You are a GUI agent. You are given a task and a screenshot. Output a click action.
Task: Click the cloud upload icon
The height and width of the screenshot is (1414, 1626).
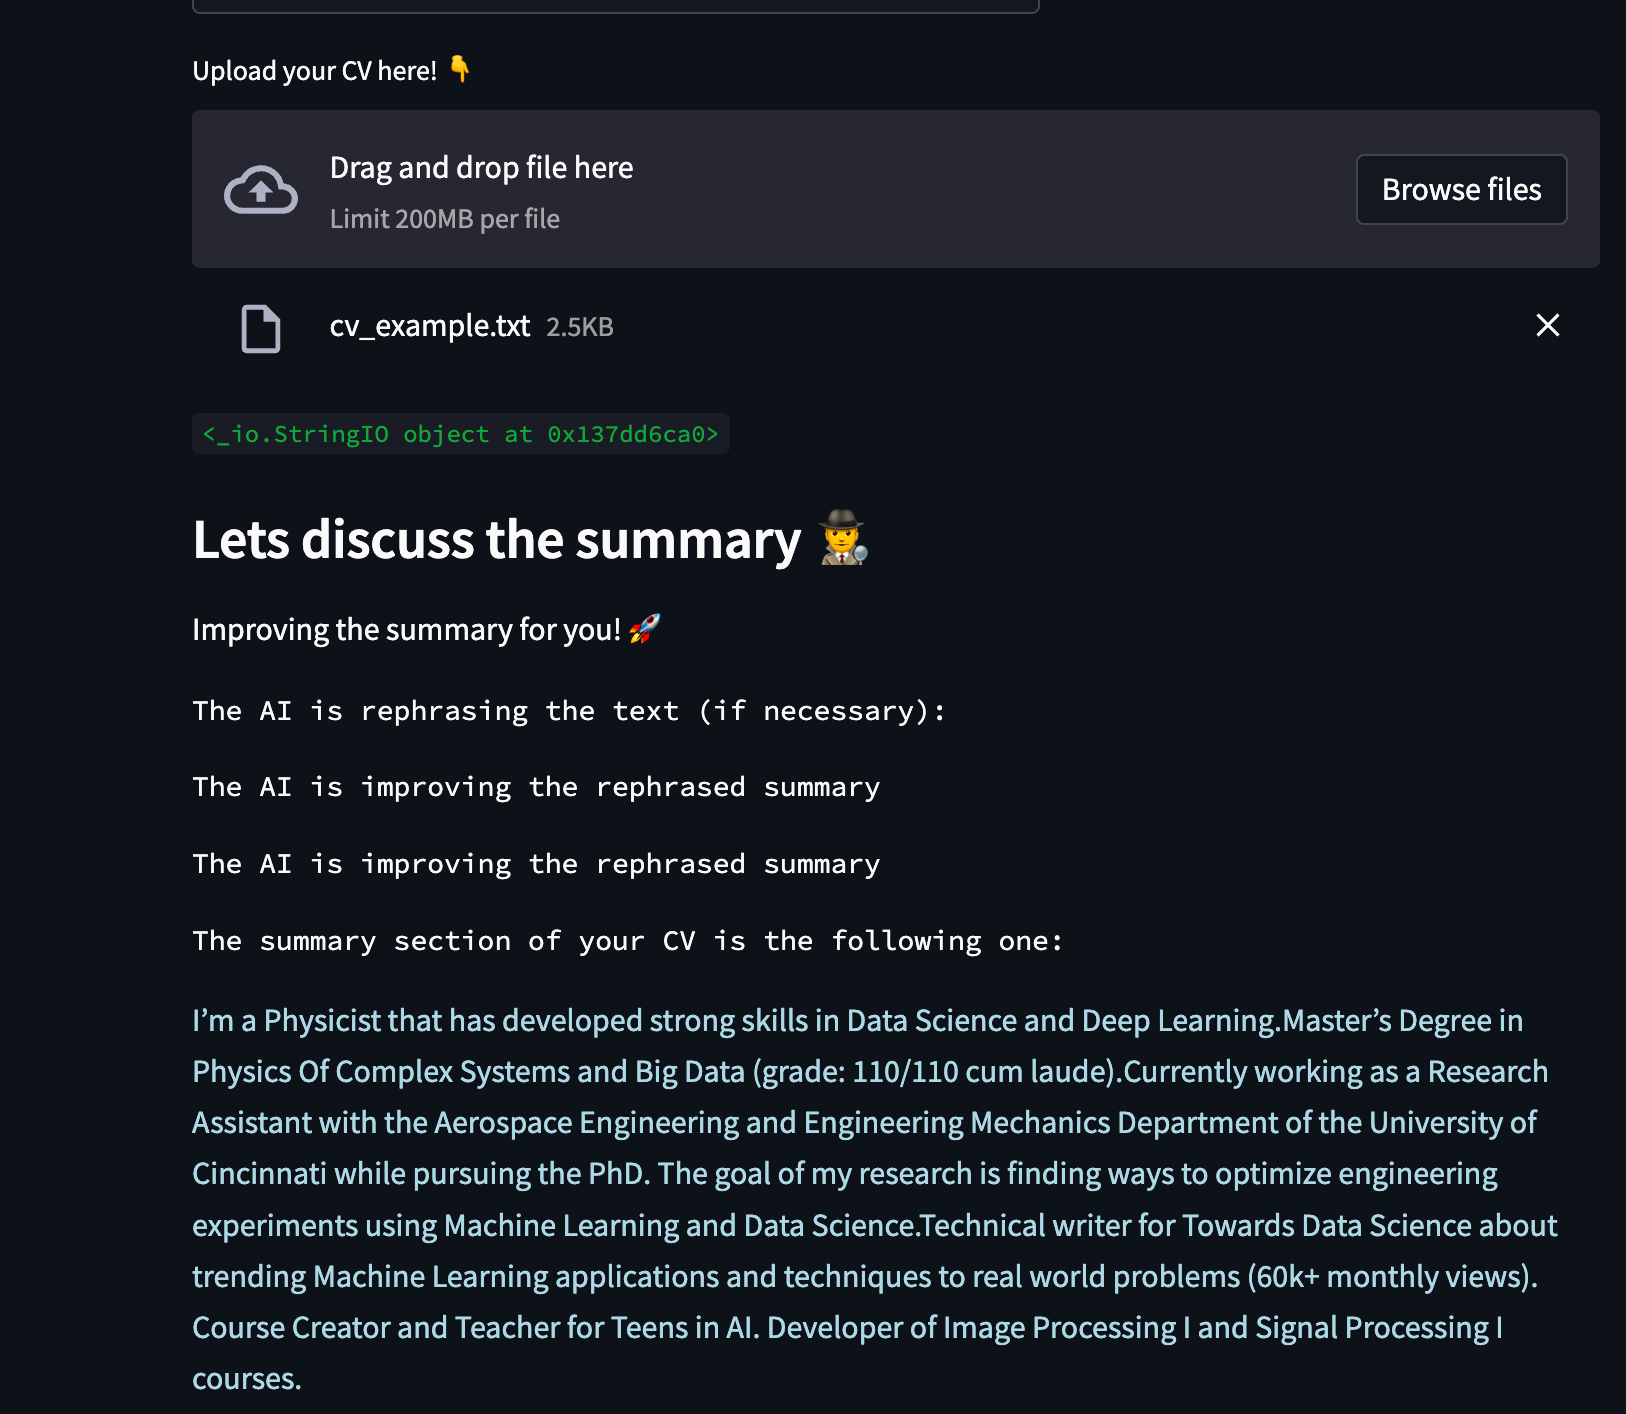tap(260, 189)
